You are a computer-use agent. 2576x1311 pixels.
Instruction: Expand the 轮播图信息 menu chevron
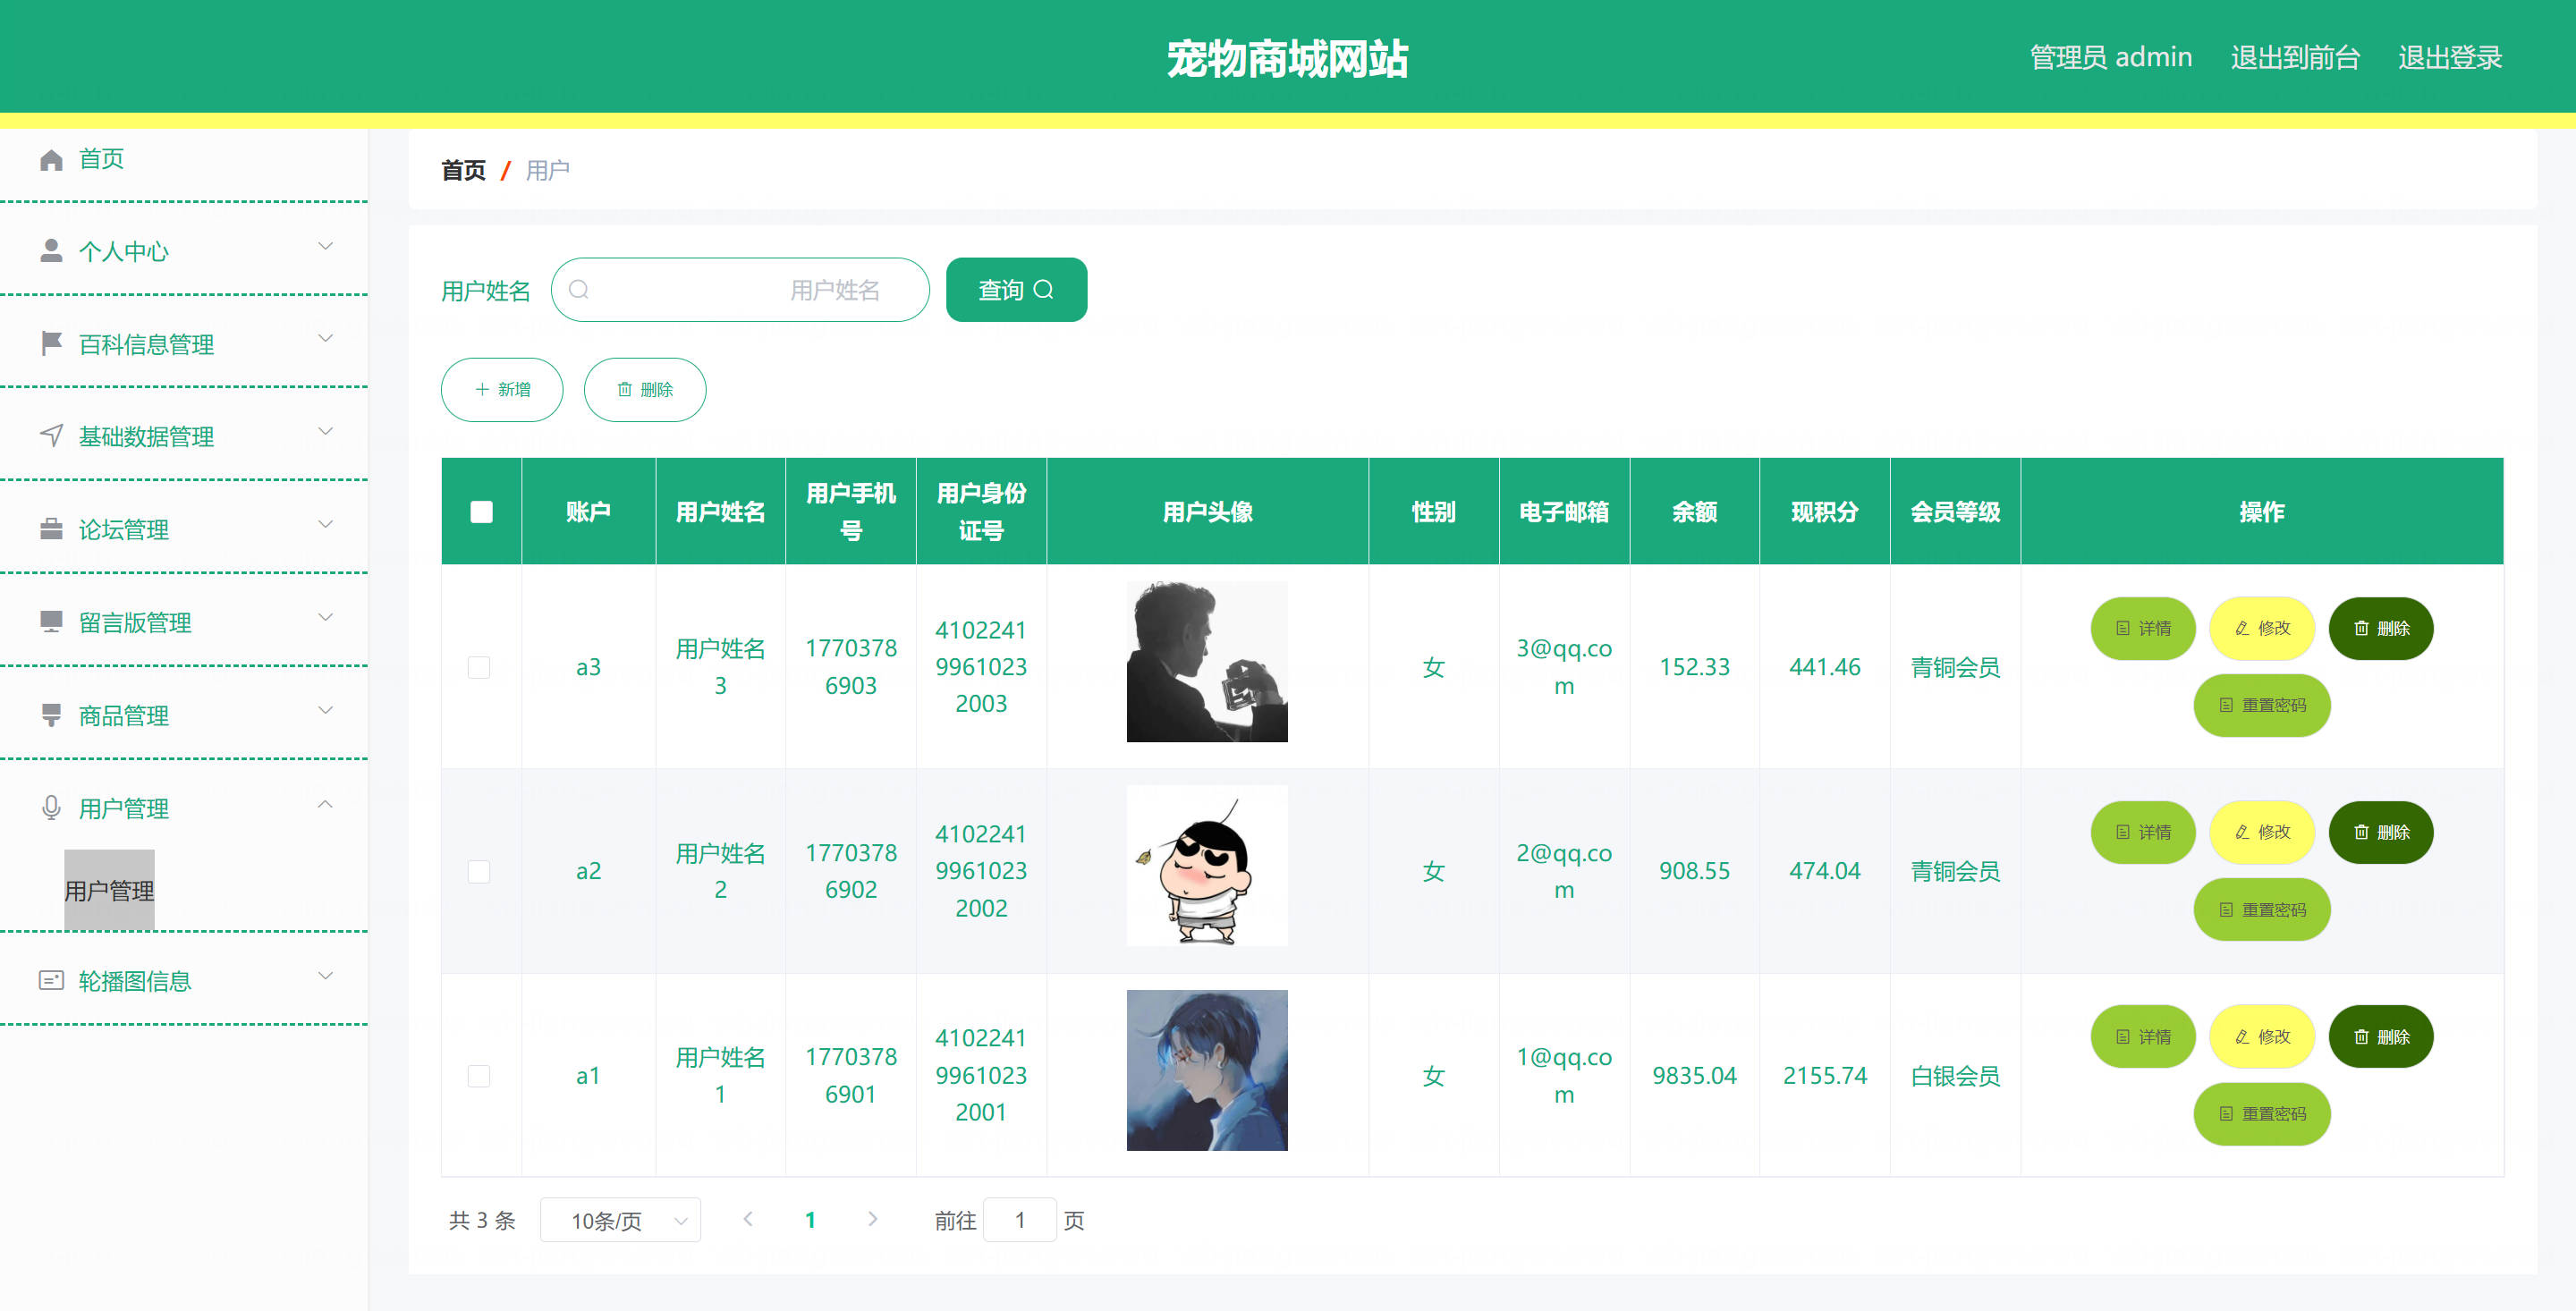325,976
